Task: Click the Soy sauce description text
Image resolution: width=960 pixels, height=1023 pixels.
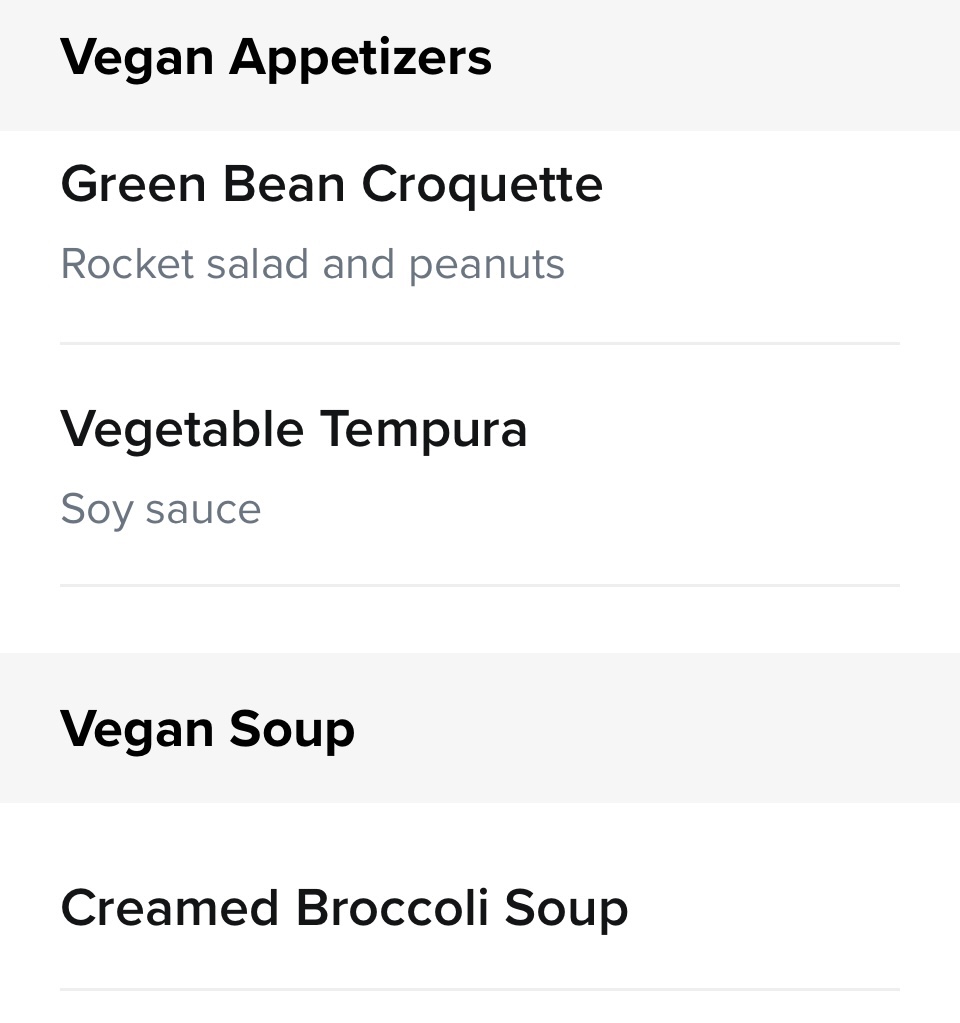Action: coord(160,509)
